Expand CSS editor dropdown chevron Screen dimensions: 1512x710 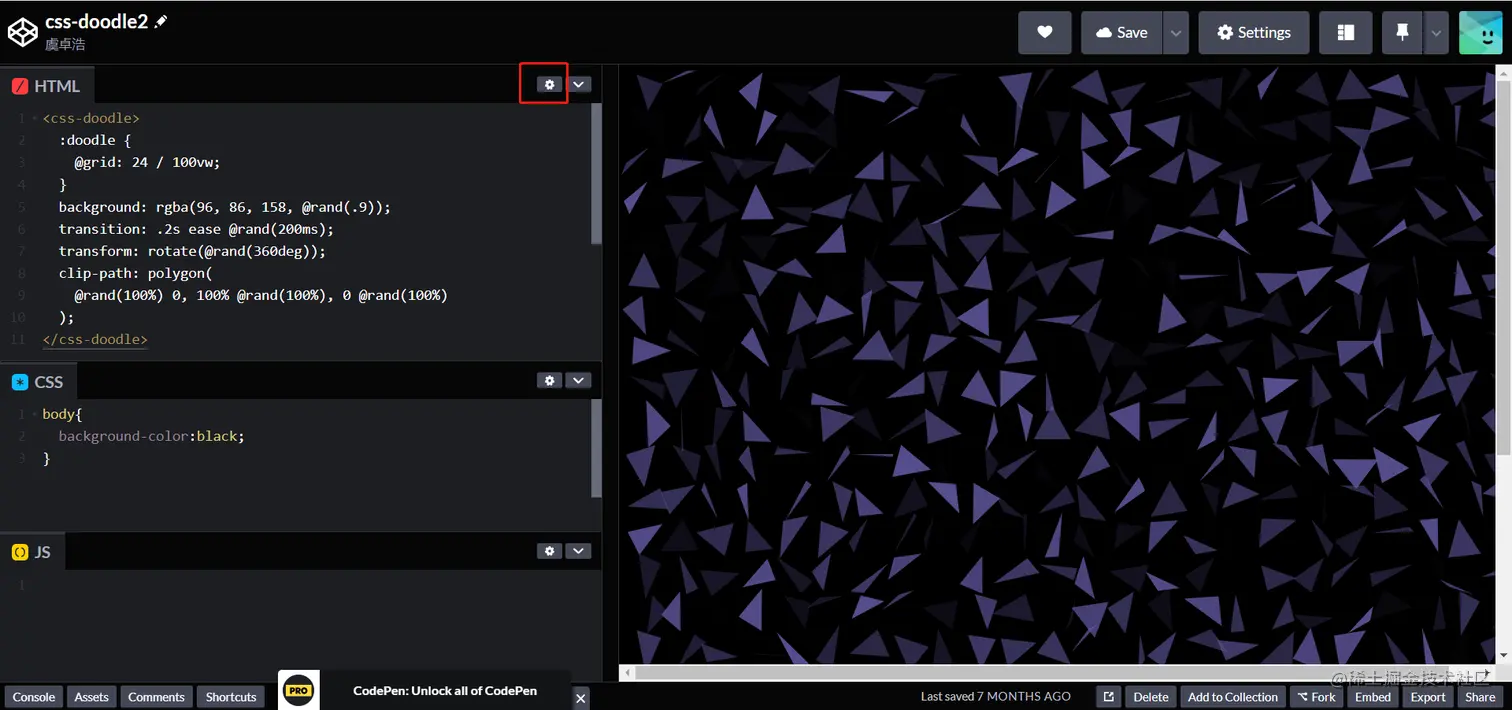tap(578, 380)
